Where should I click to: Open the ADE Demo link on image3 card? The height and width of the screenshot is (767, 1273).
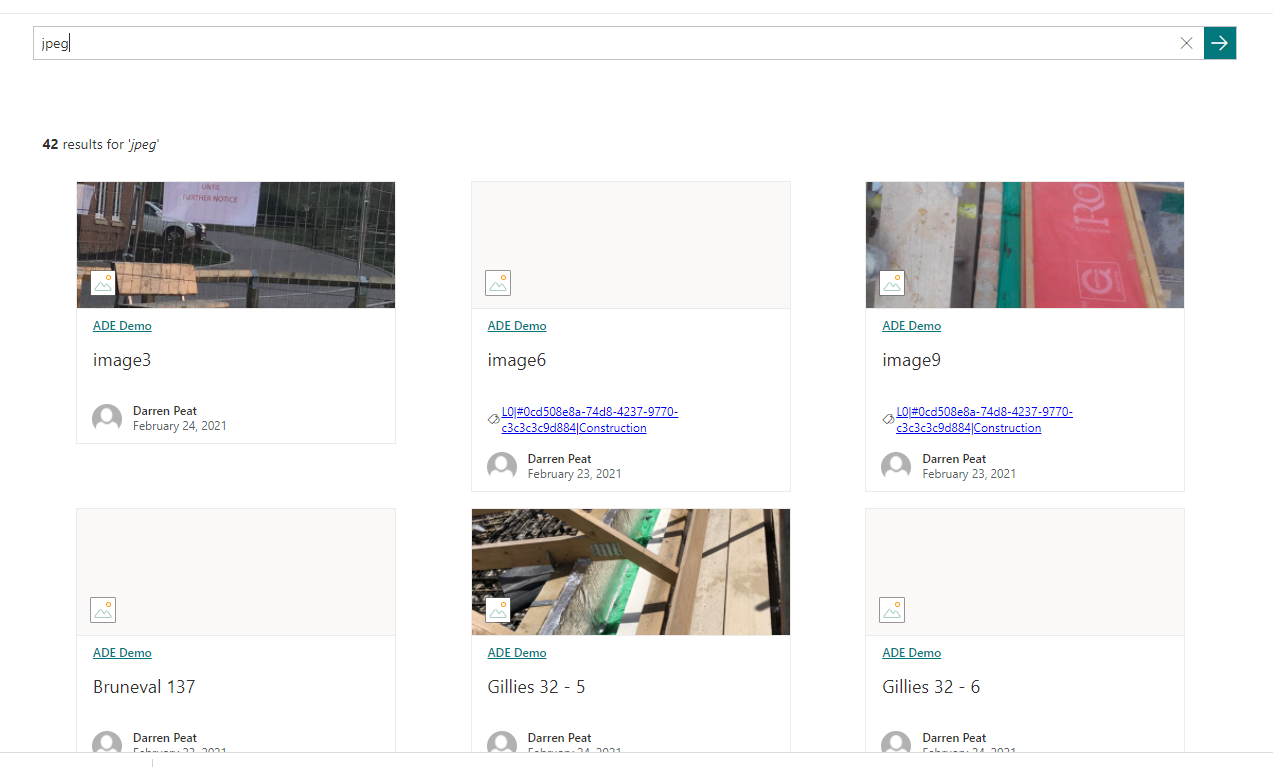tap(122, 326)
